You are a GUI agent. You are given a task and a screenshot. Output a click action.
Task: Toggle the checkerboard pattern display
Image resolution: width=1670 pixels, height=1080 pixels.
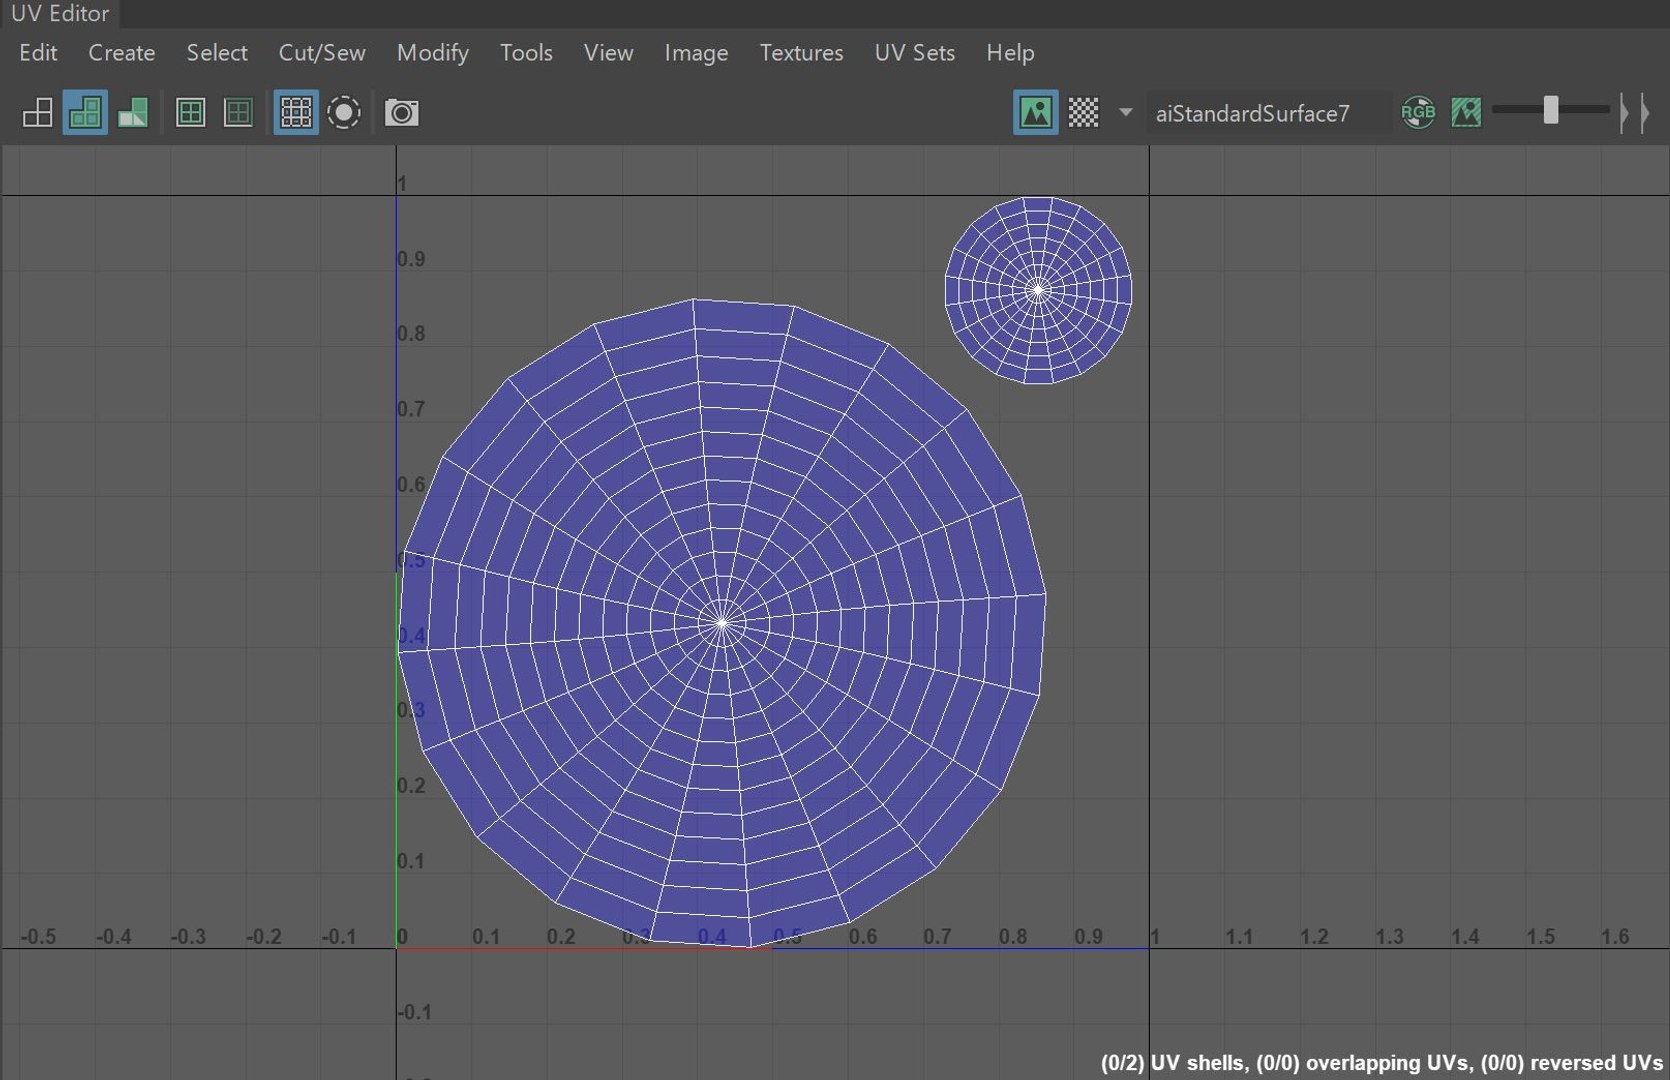1083,113
